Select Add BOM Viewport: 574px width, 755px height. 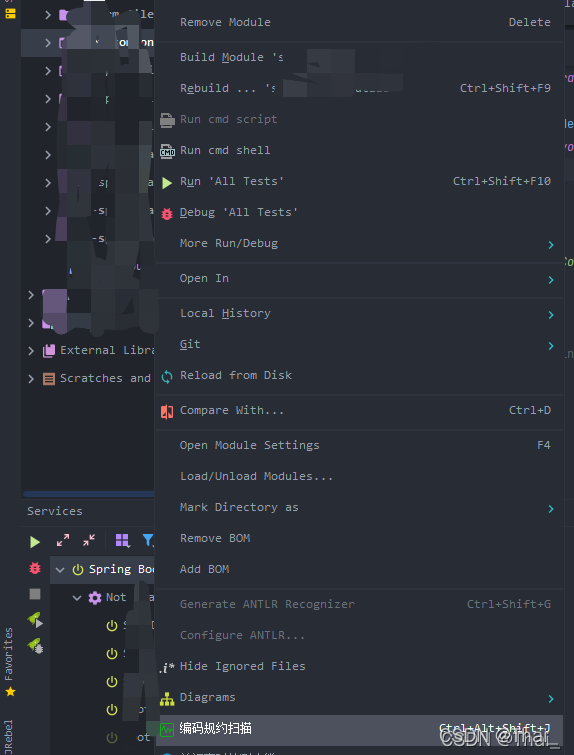pos(359,569)
